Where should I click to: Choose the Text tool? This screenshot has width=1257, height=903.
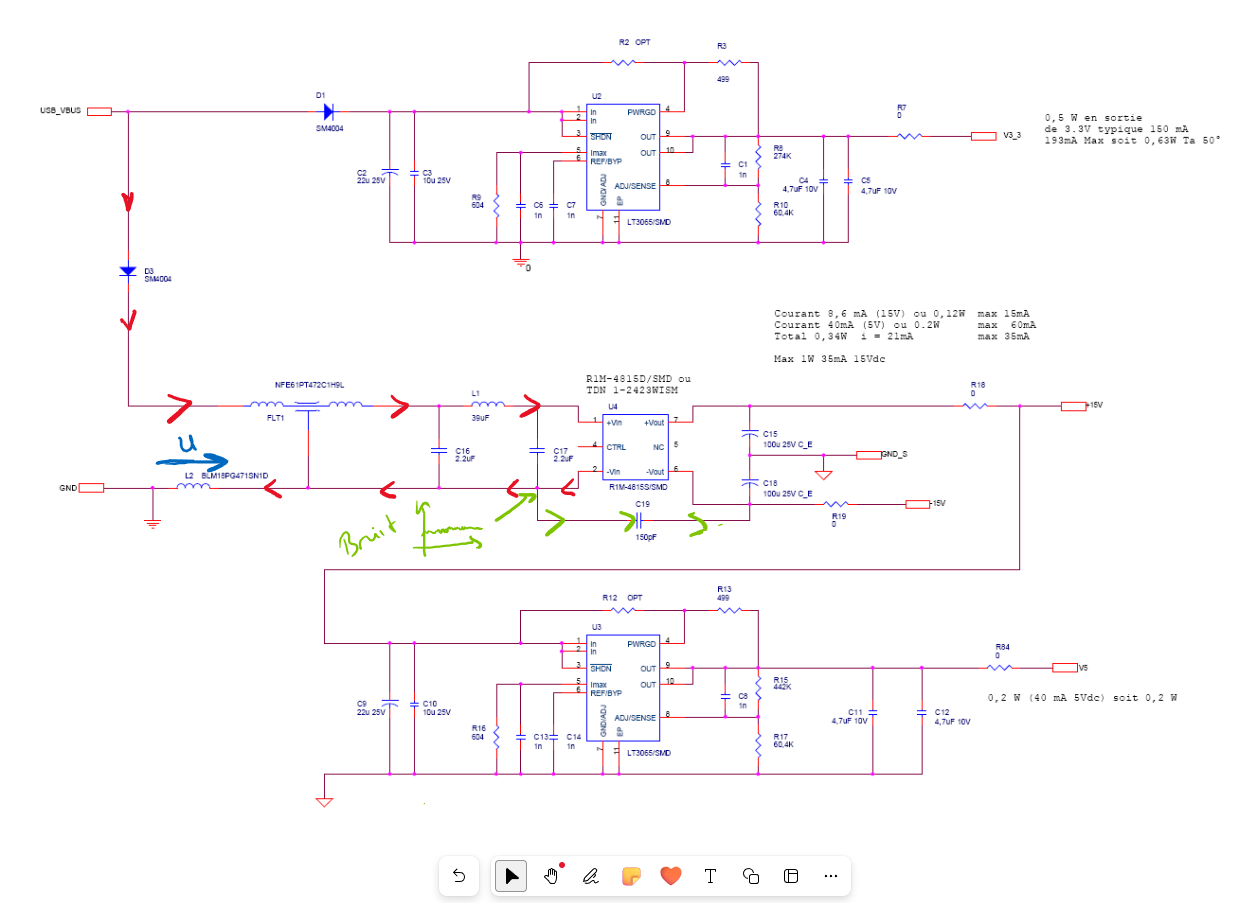coord(711,876)
